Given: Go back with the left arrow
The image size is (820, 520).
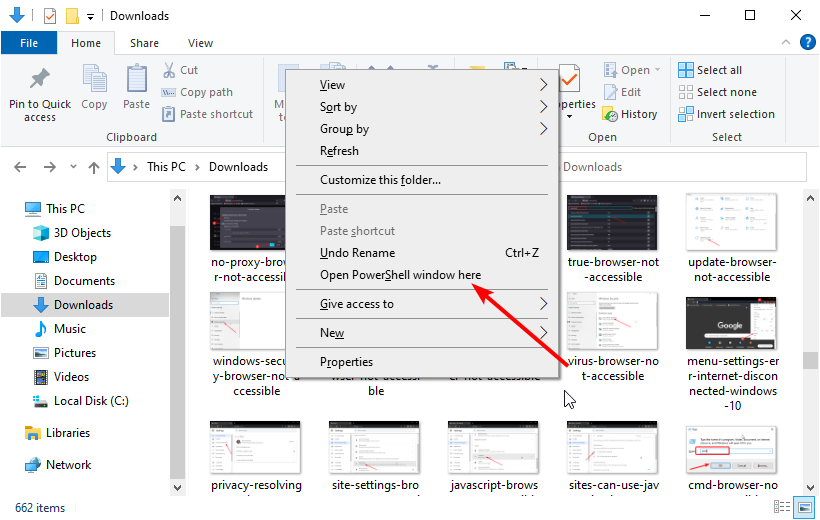Looking at the screenshot, I should (x=20, y=167).
